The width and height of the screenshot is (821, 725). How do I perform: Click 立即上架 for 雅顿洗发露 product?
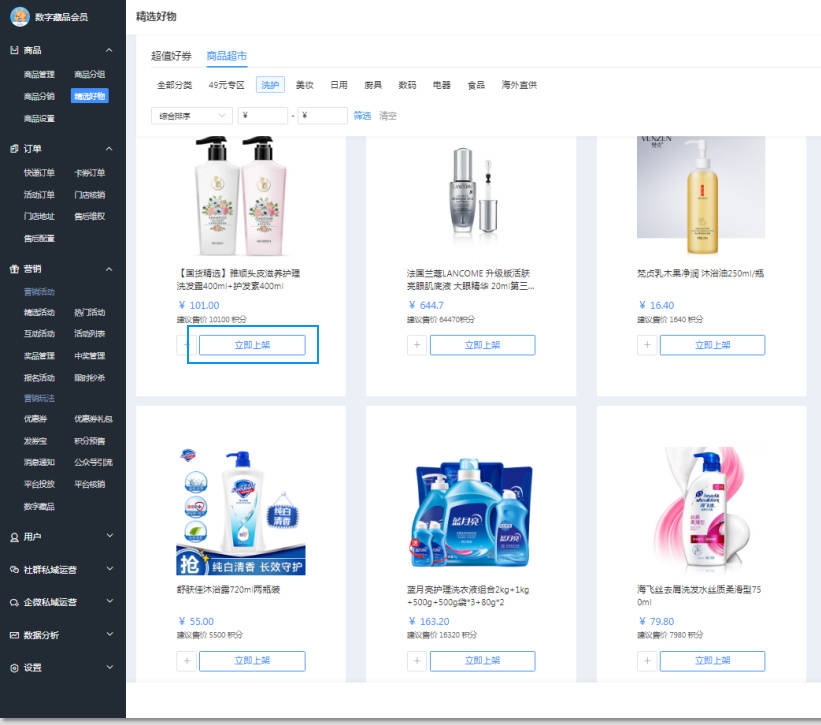click(x=252, y=345)
